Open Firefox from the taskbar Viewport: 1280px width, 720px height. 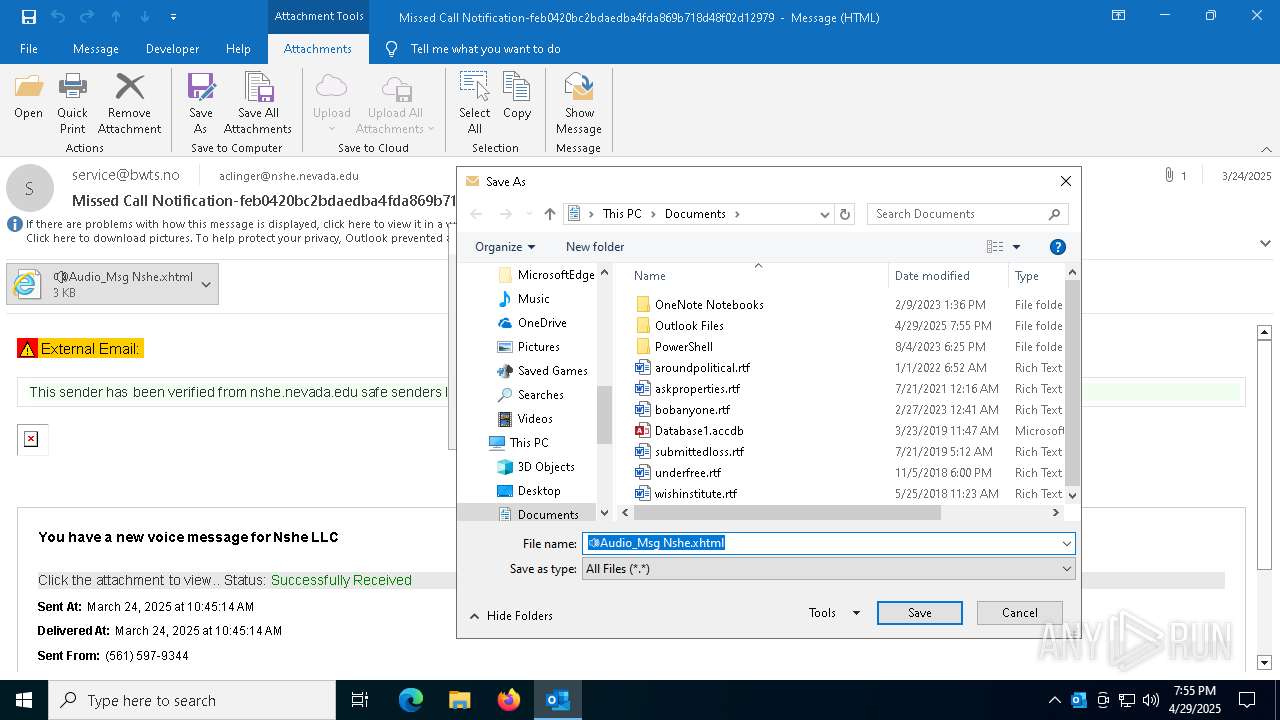pos(509,700)
